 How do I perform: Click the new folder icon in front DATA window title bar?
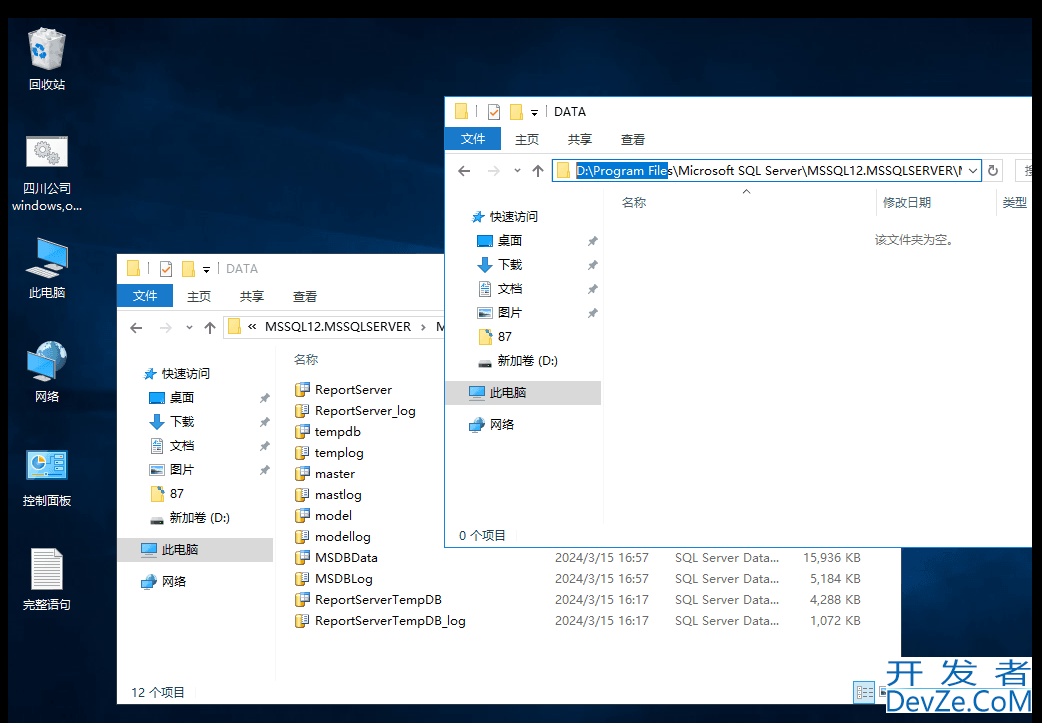pyautogui.click(x=516, y=112)
